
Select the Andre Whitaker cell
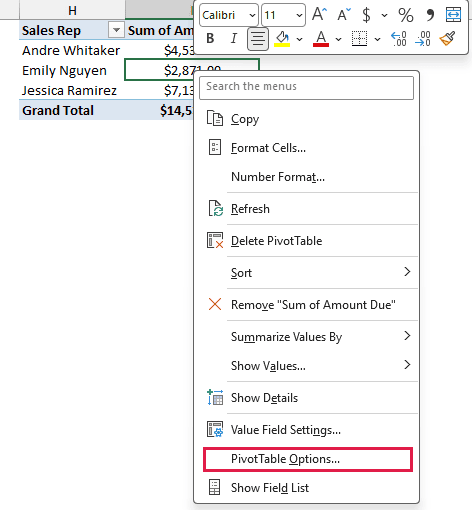coord(72,50)
